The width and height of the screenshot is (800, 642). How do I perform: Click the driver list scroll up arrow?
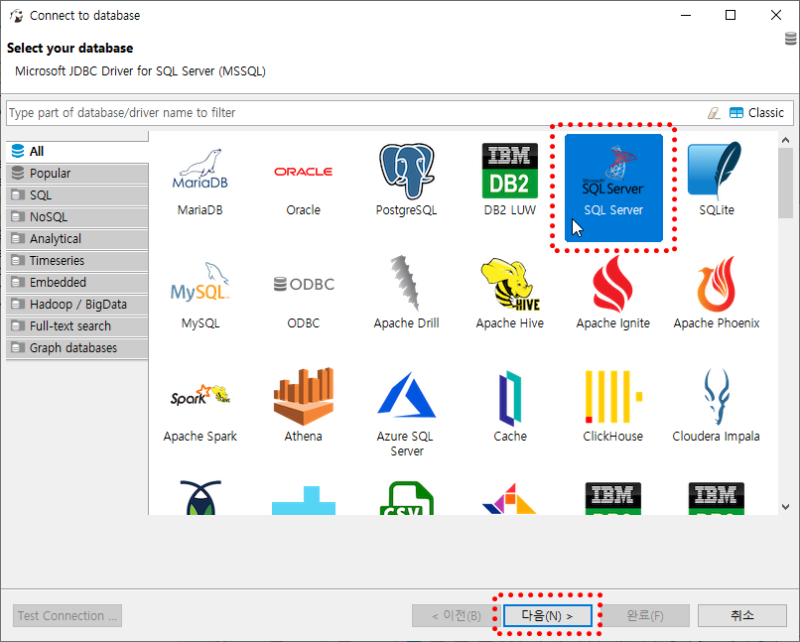(x=786, y=140)
